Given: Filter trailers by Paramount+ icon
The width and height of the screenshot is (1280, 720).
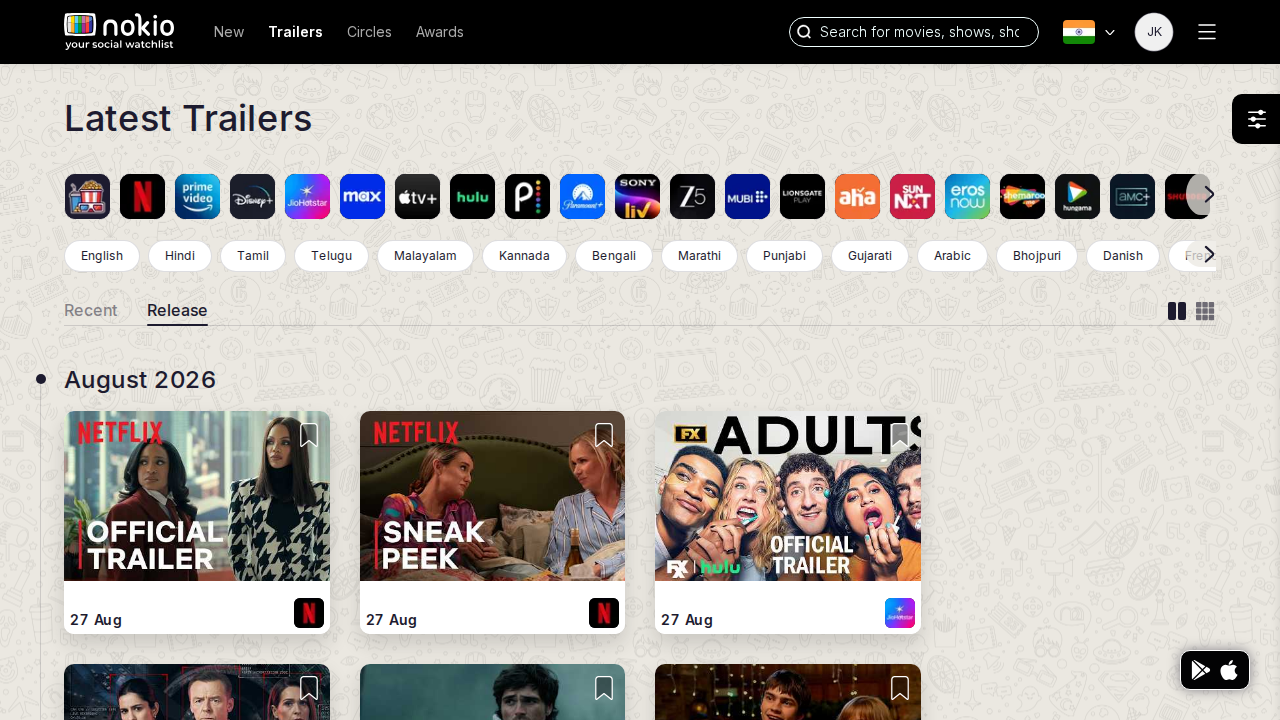Looking at the screenshot, I should click(582, 196).
